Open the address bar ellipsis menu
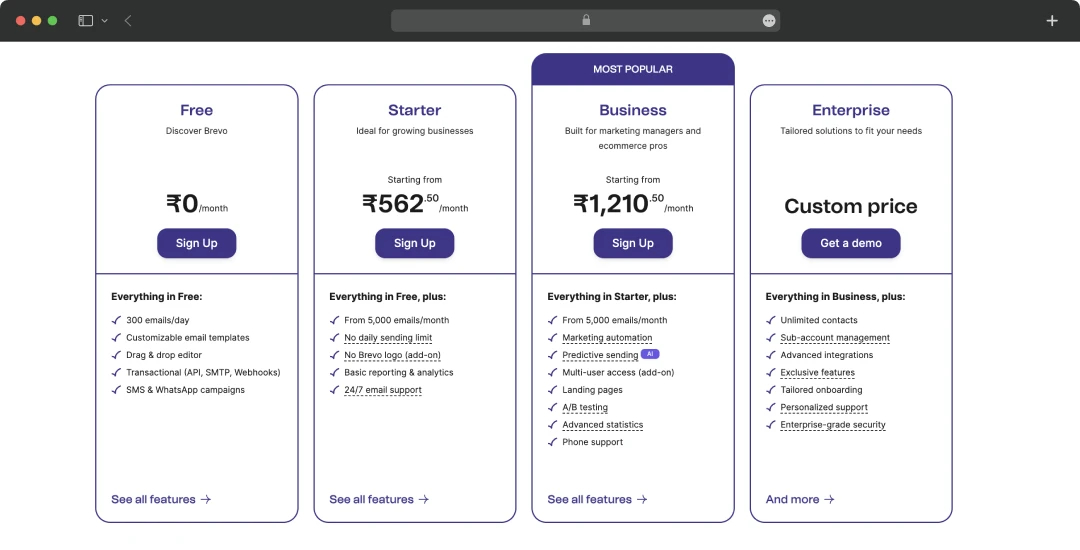The height and width of the screenshot is (550, 1080). (x=768, y=20)
